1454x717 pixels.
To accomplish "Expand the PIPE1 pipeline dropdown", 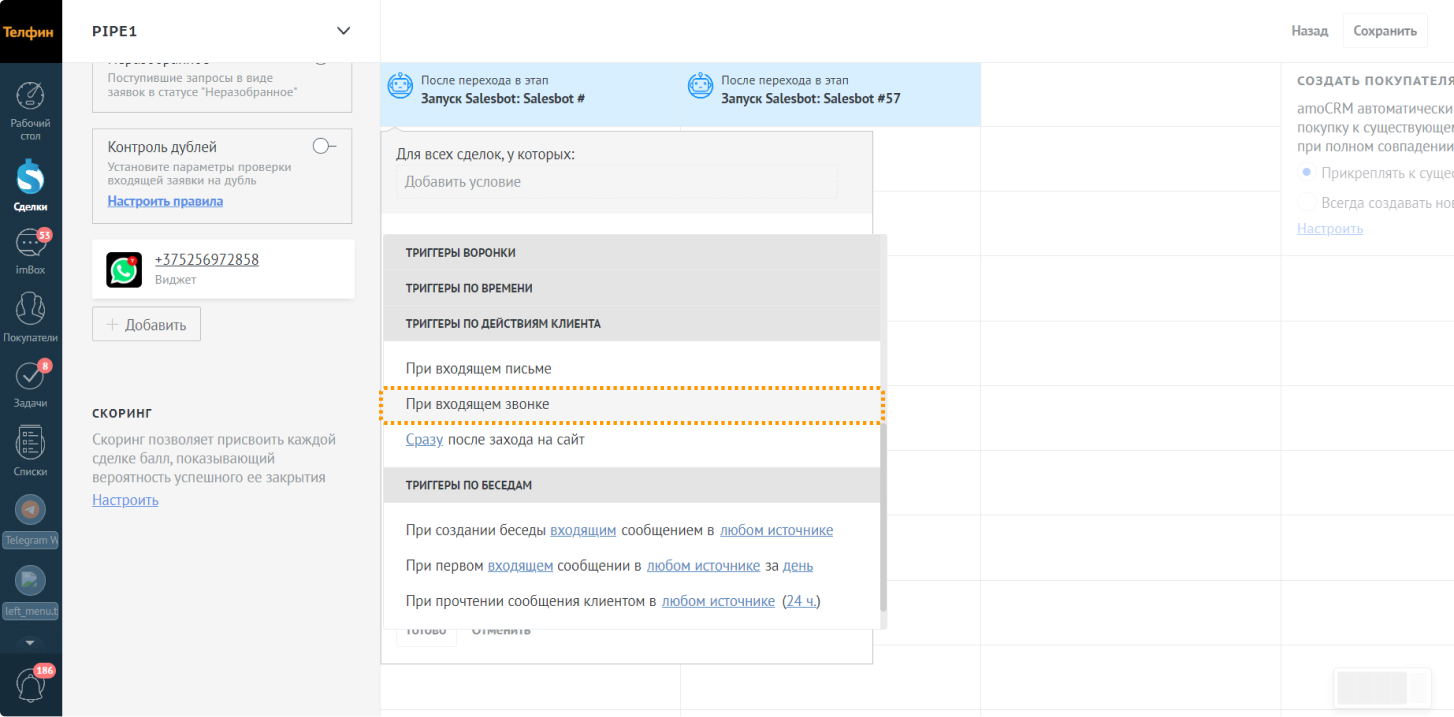I will coord(343,31).
